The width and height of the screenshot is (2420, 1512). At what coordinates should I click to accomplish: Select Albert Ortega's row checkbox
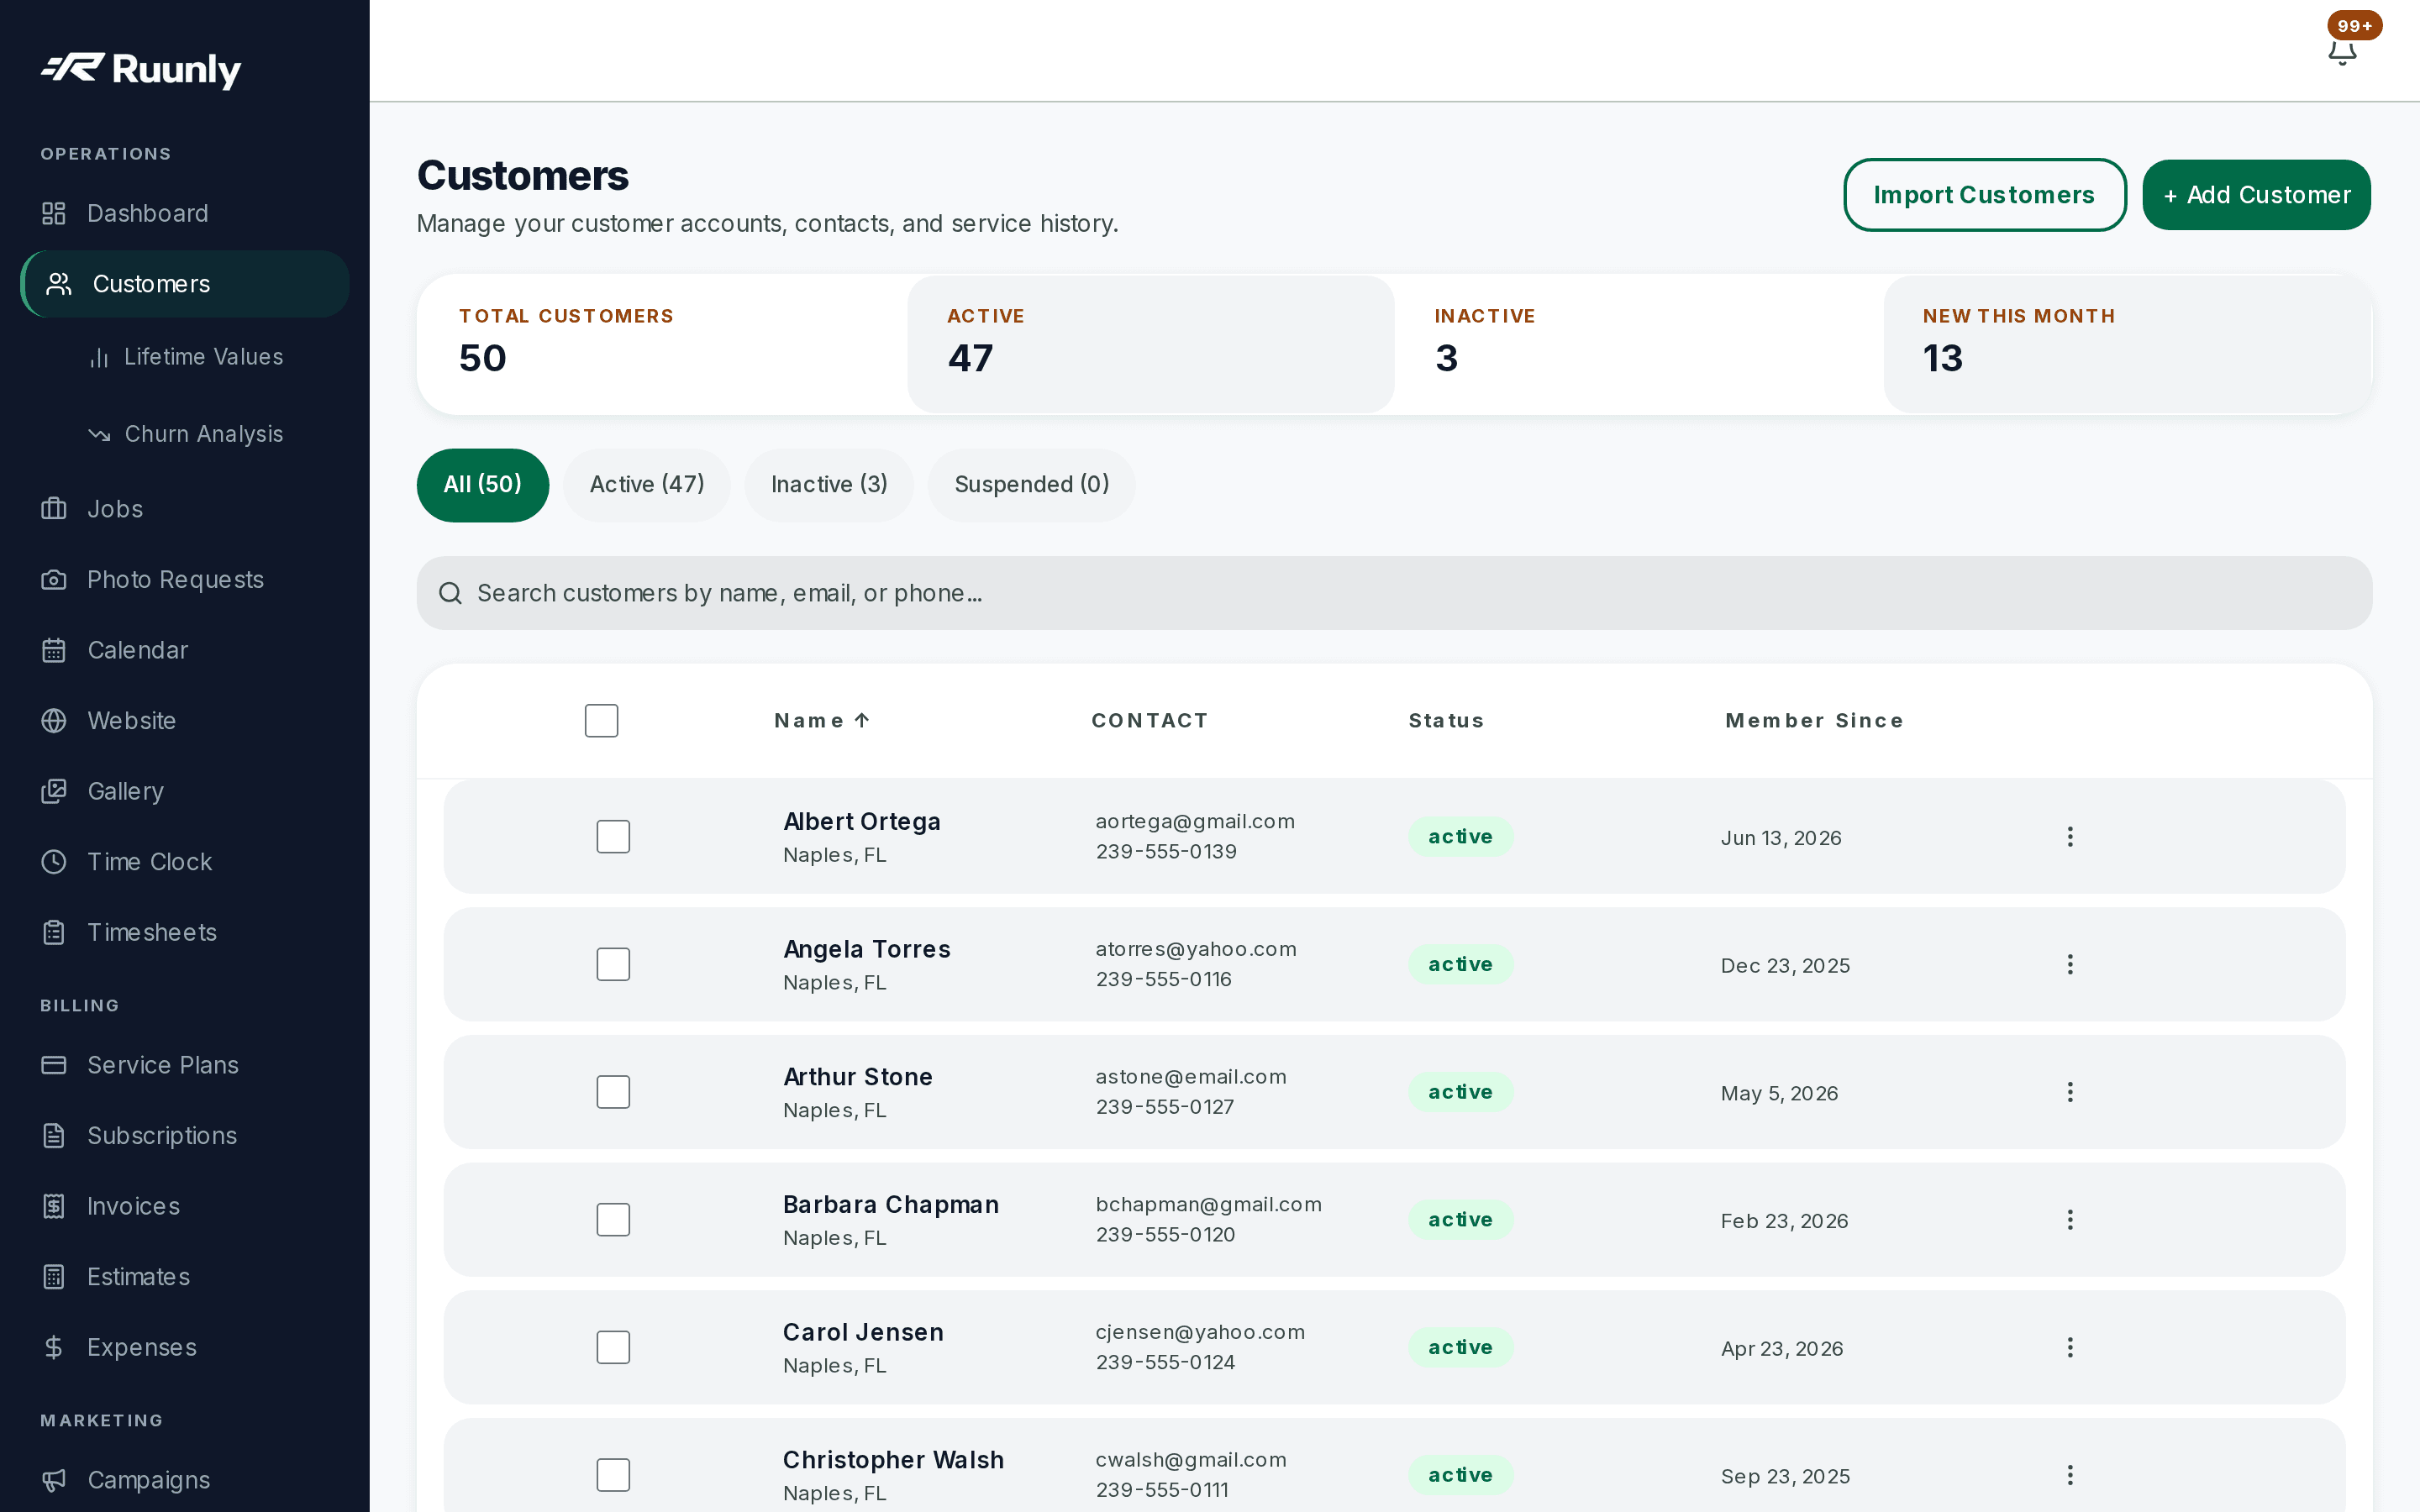tap(613, 837)
